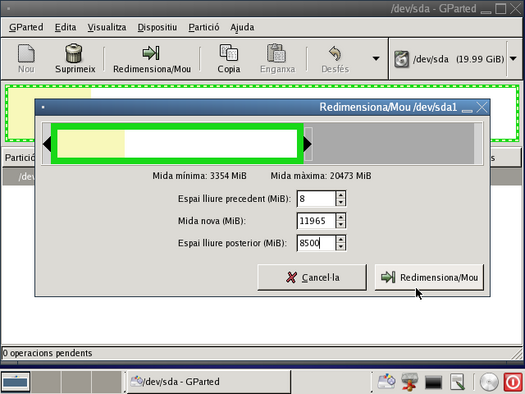Expand the toolbar overflow arrow
525x394 pixels.
(376, 59)
